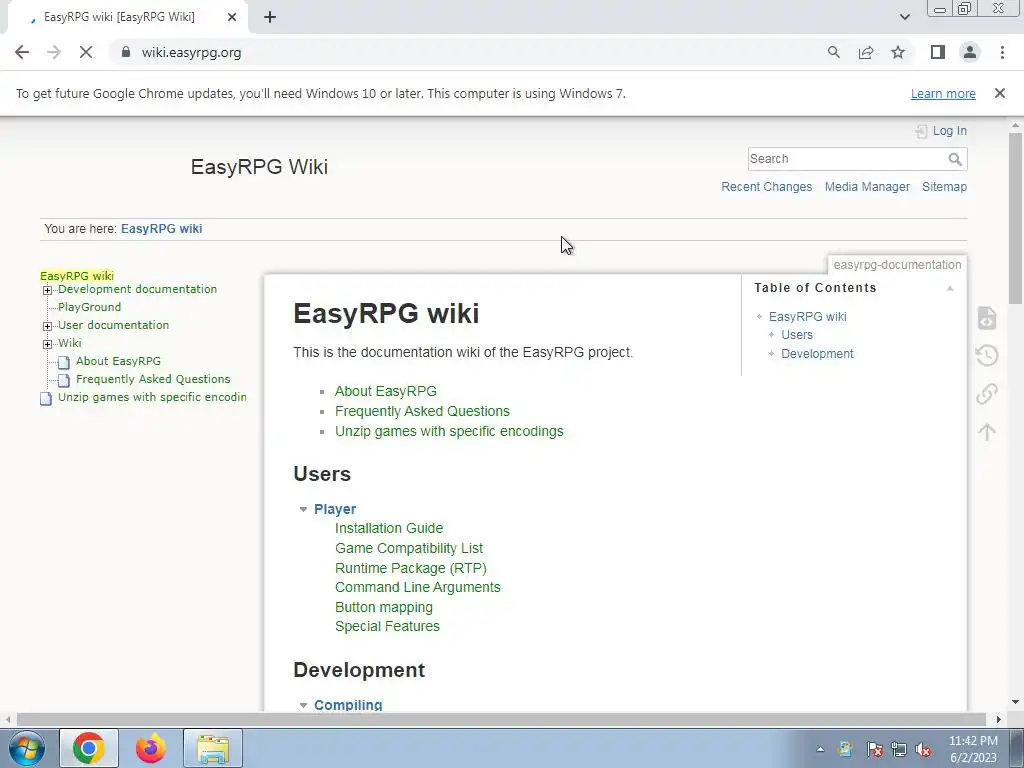1024x768 pixels.
Task: Collapse the Player section triangle
Action: tap(303, 509)
